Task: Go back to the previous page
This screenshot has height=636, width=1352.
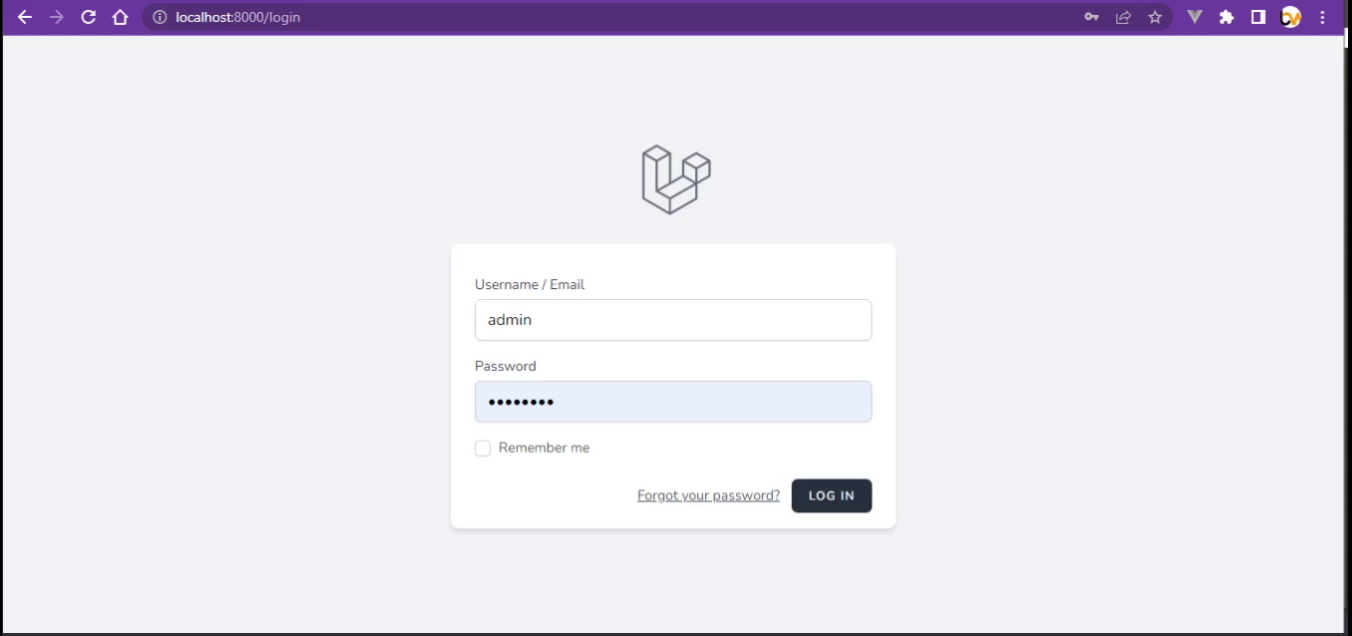Action: point(25,17)
